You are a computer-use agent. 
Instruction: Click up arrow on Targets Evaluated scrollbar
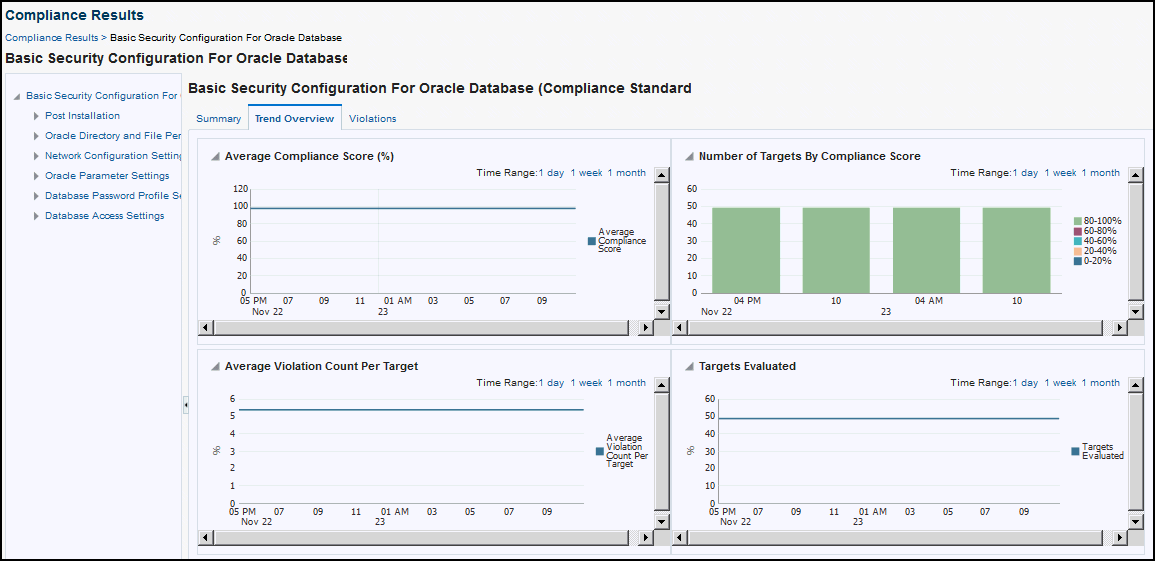pos(1135,384)
